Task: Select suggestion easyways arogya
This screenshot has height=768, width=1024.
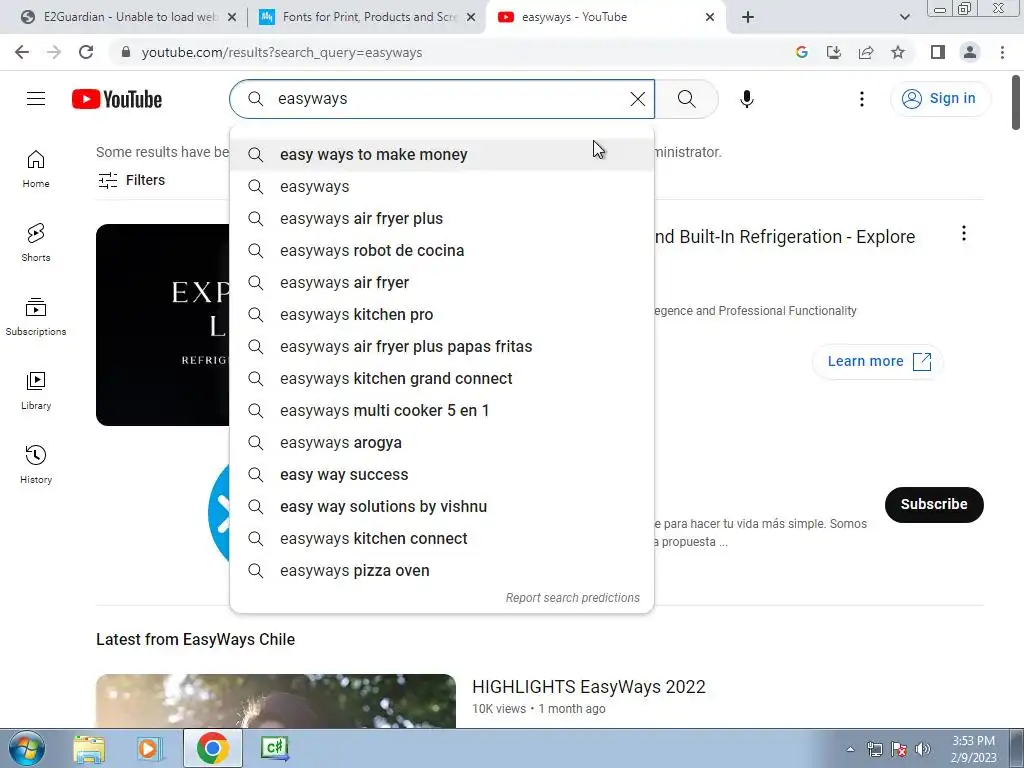Action: pyautogui.click(x=442, y=443)
